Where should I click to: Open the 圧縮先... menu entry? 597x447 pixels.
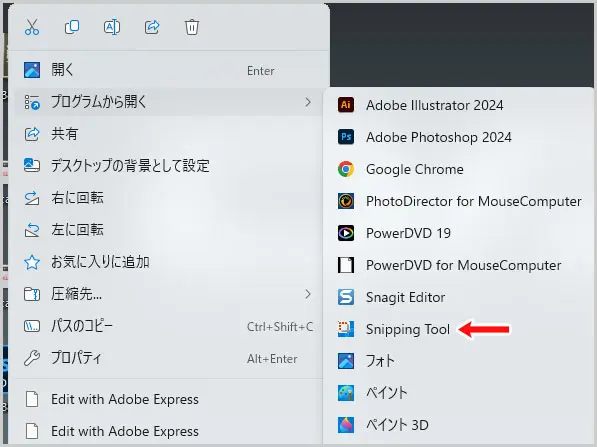(168, 294)
